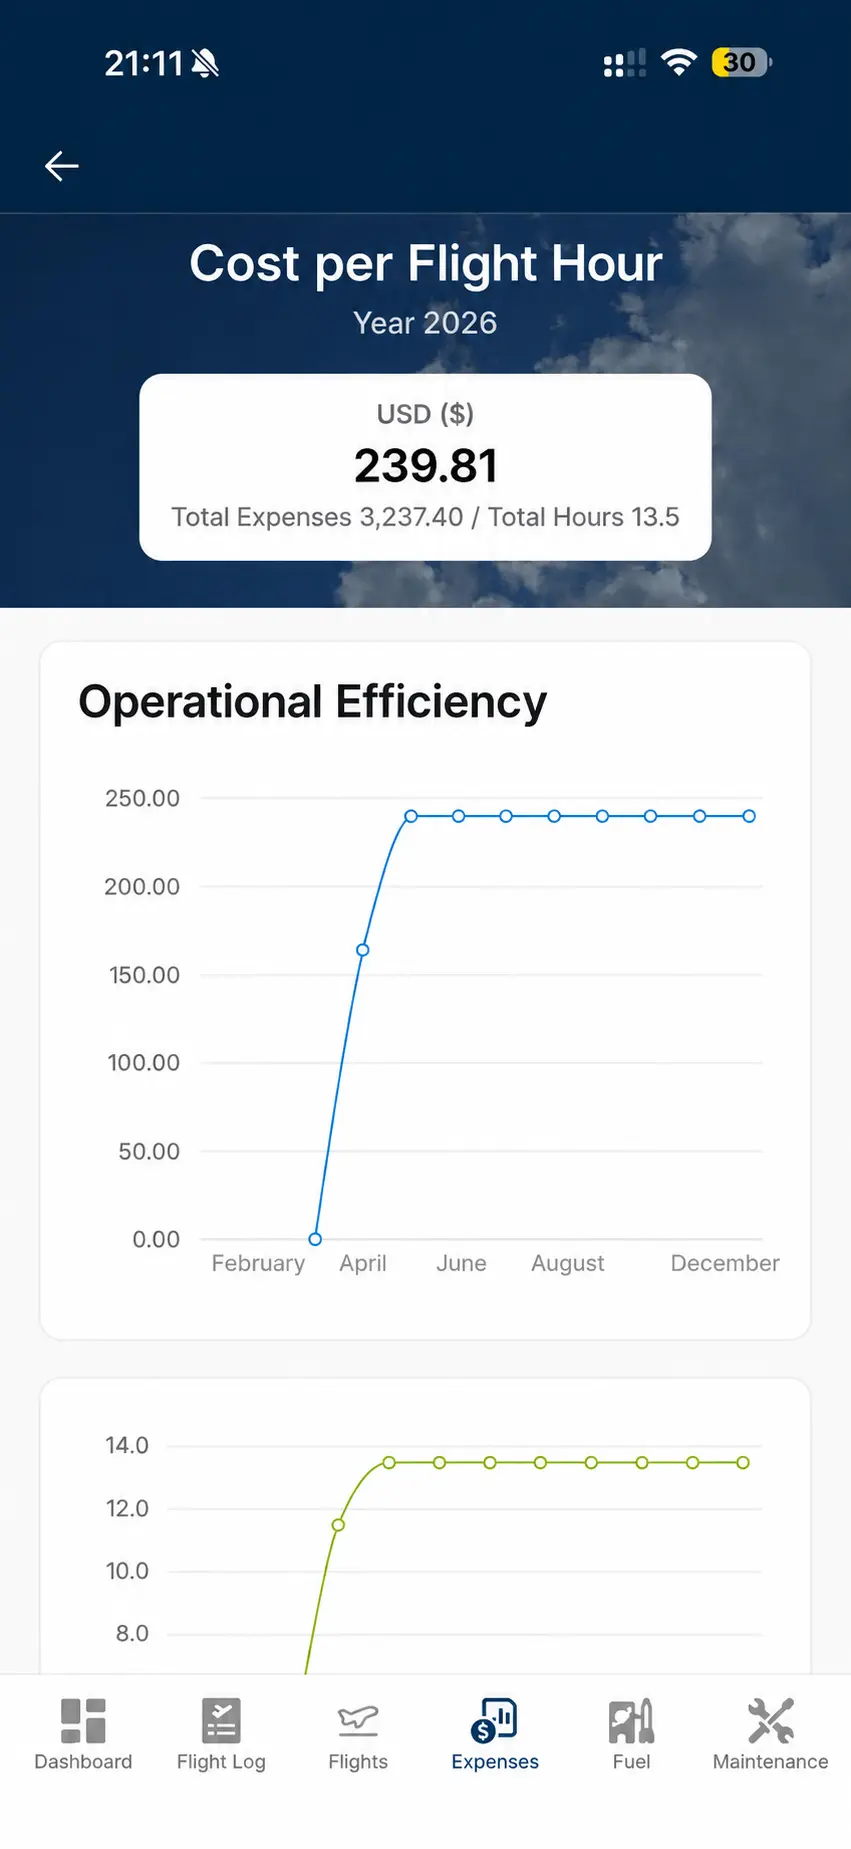
Task: Select the last blue chart data point
Action: click(749, 816)
